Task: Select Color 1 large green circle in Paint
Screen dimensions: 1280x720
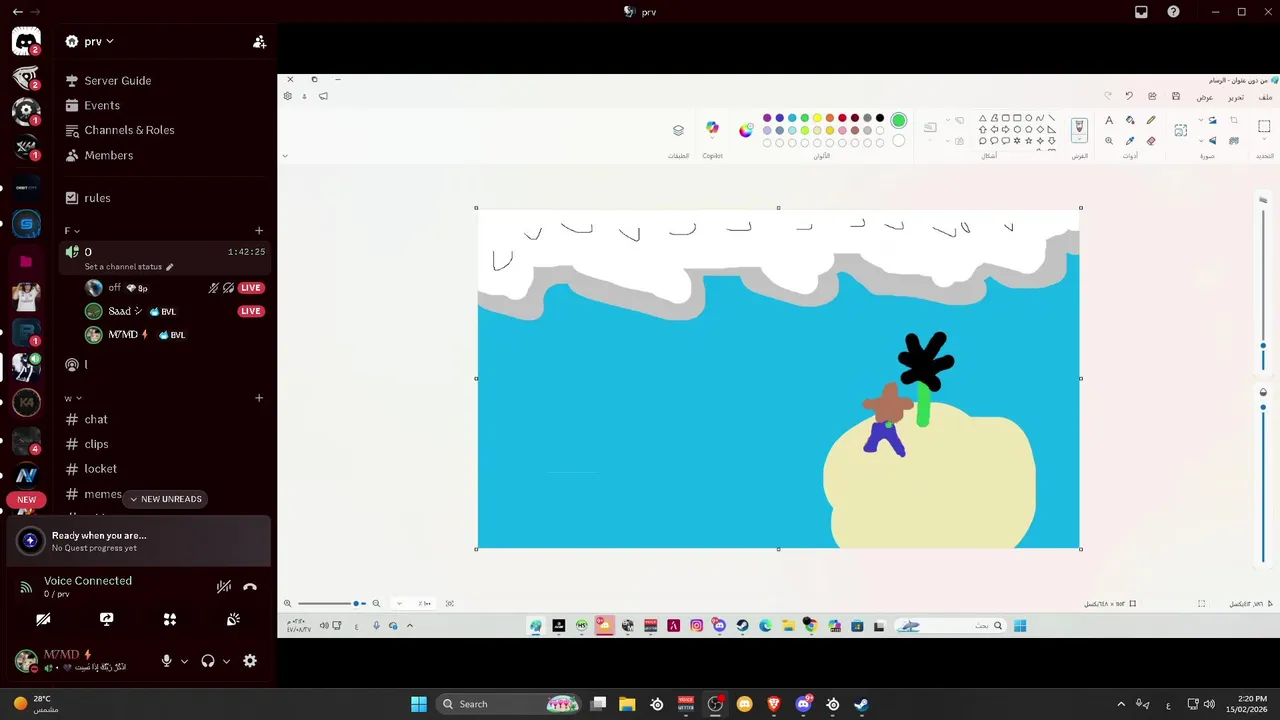Action: pyautogui.click(x=899, y=121)
